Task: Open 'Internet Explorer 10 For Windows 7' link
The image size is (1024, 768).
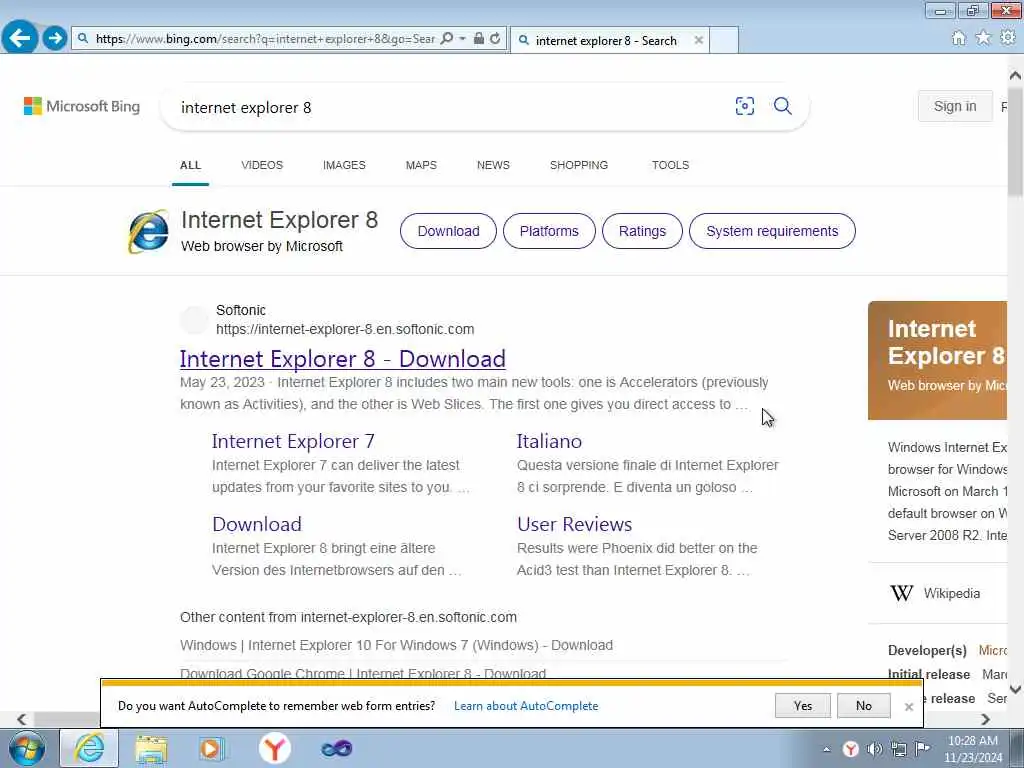Action: pos(396,645)
